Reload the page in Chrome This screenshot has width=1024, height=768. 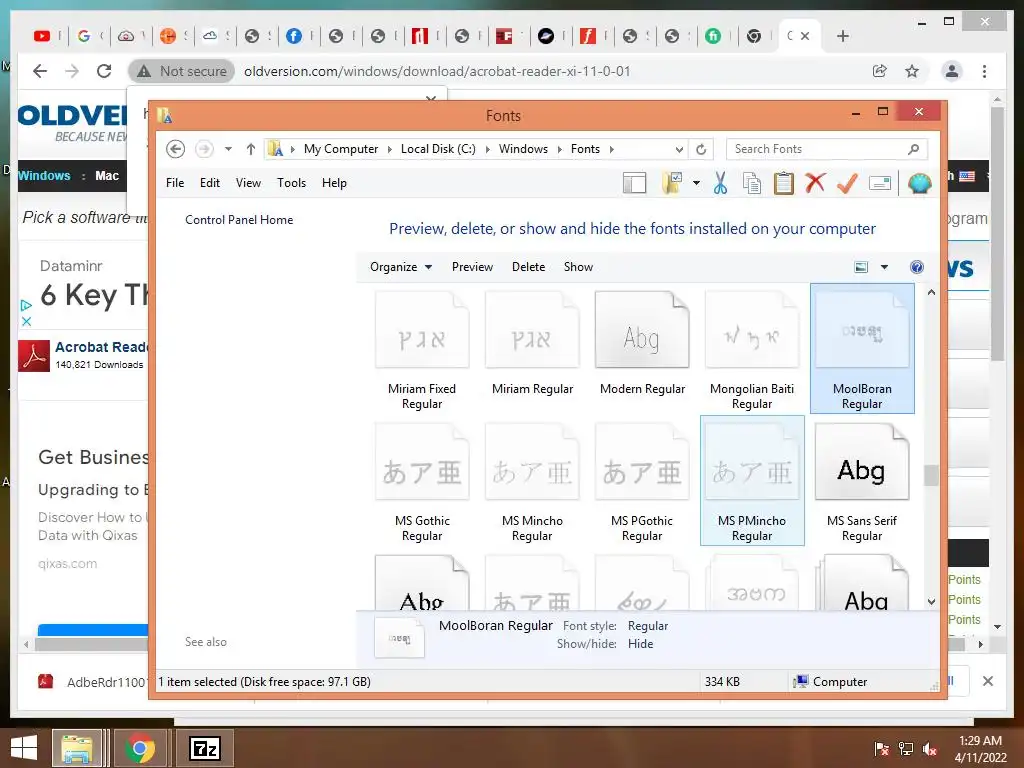[x=104, y=71]
